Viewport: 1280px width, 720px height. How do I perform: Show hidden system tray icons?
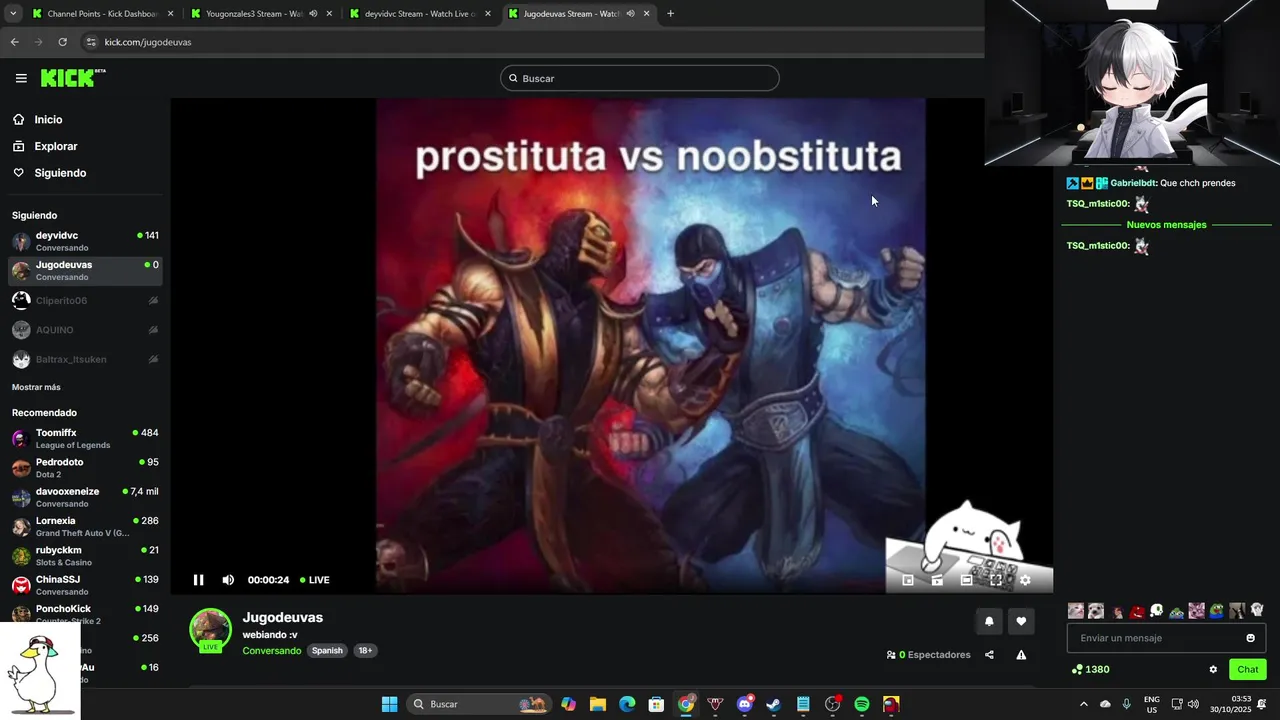click(1083, 704)
